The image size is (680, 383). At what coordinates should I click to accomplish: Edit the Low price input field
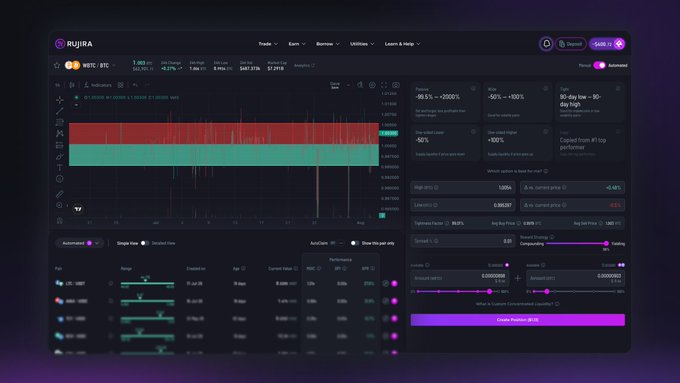(x=463, y=205)
